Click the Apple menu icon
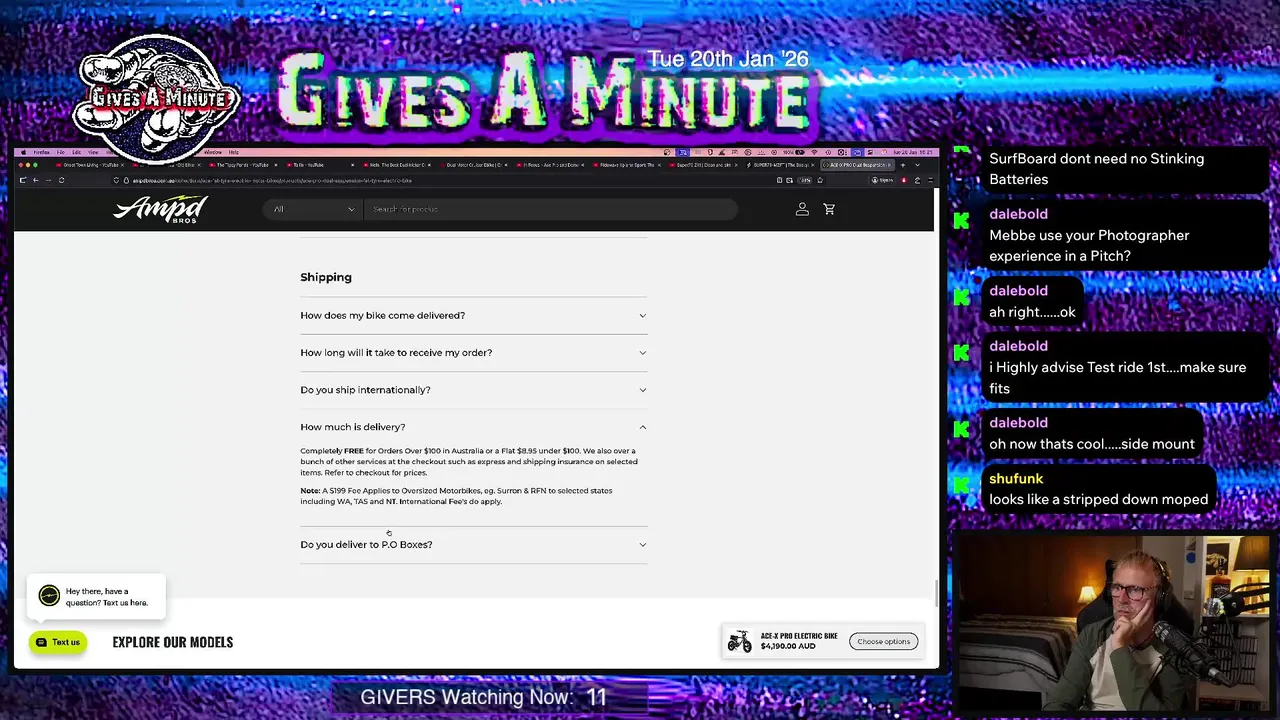This screenshot has width=1280, height=720. tap(23, 152)
